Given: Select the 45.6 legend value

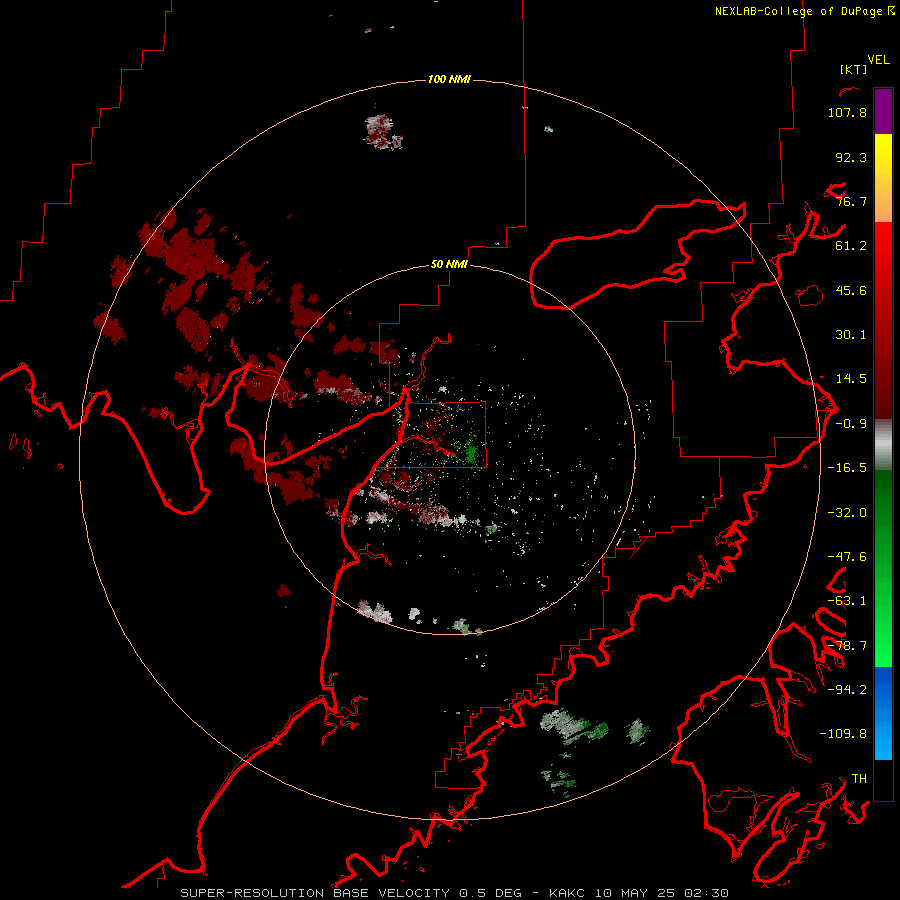Looking at the screenshot, I should [x=851, y=290].
